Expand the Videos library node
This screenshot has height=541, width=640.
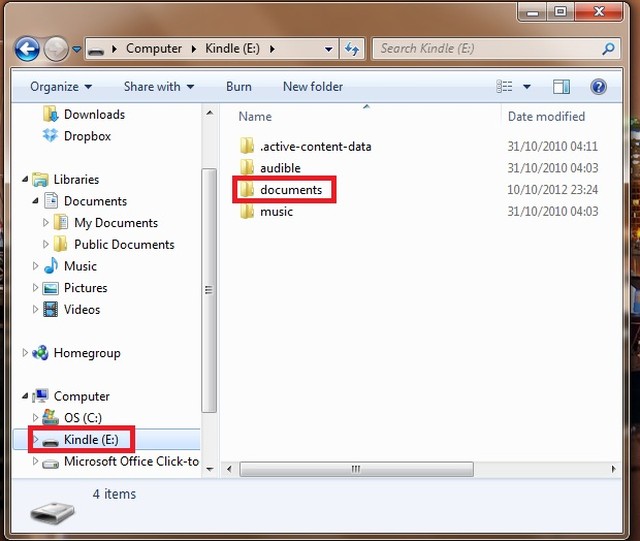(x=36, y=309)
